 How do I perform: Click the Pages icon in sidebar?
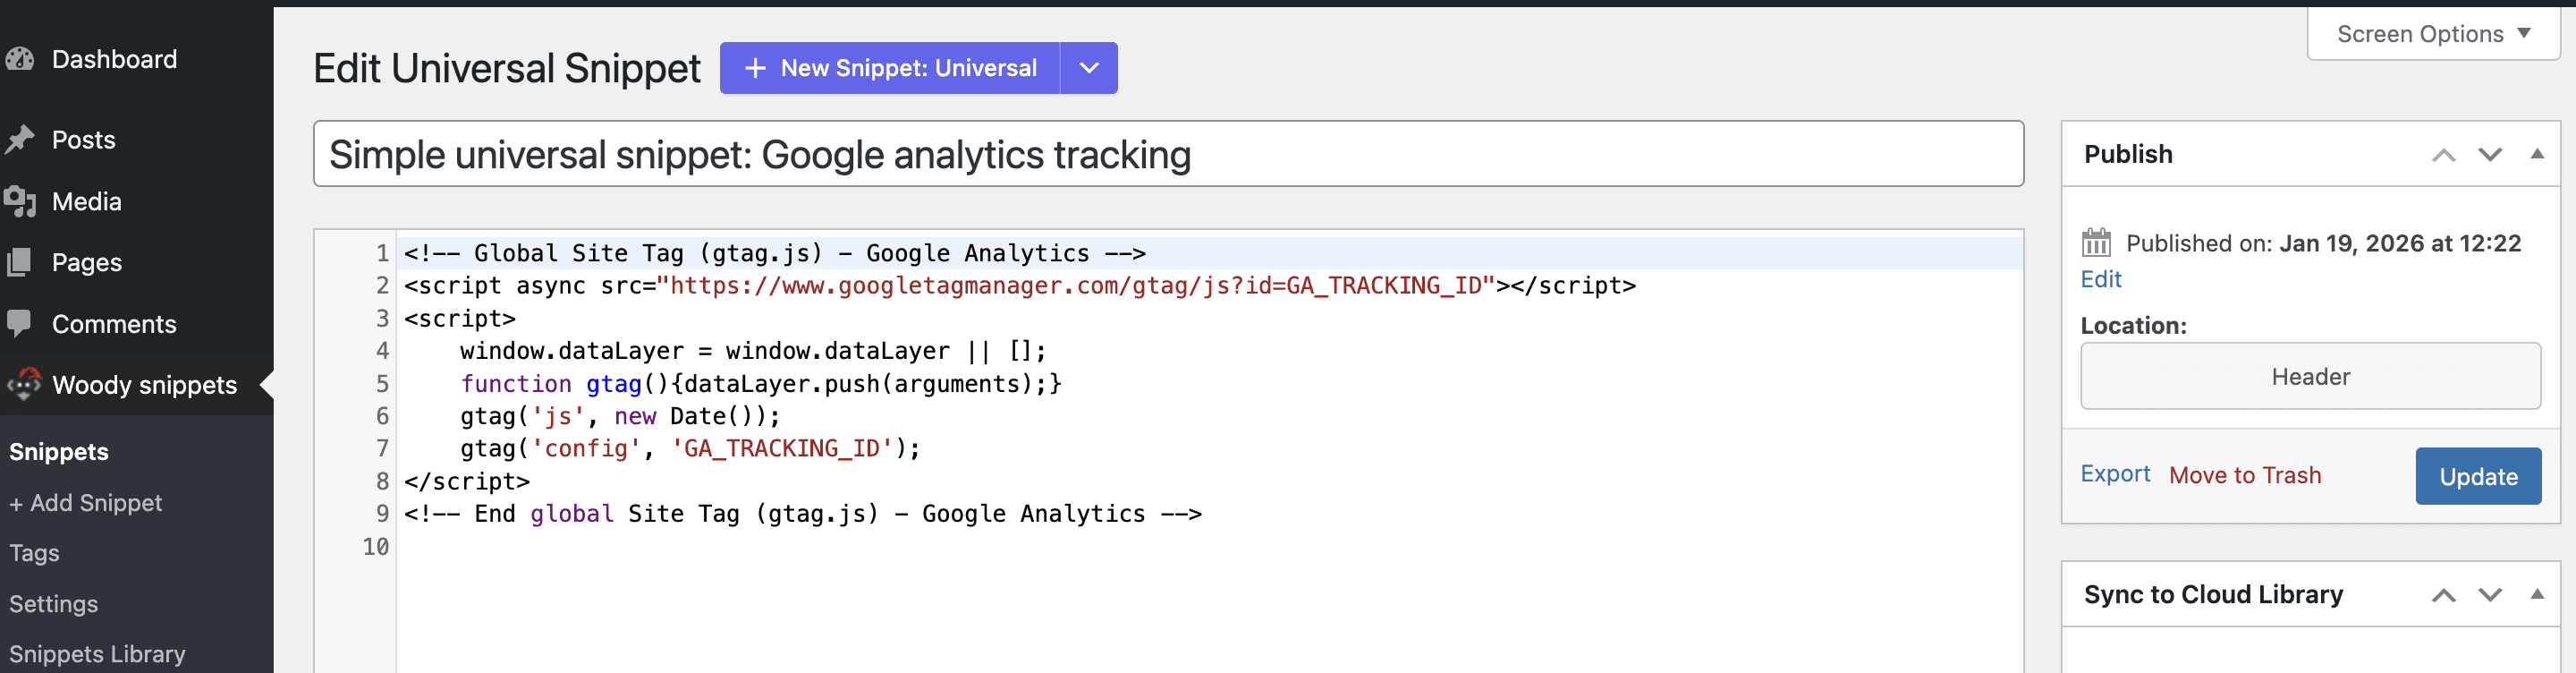coord(20,263)
